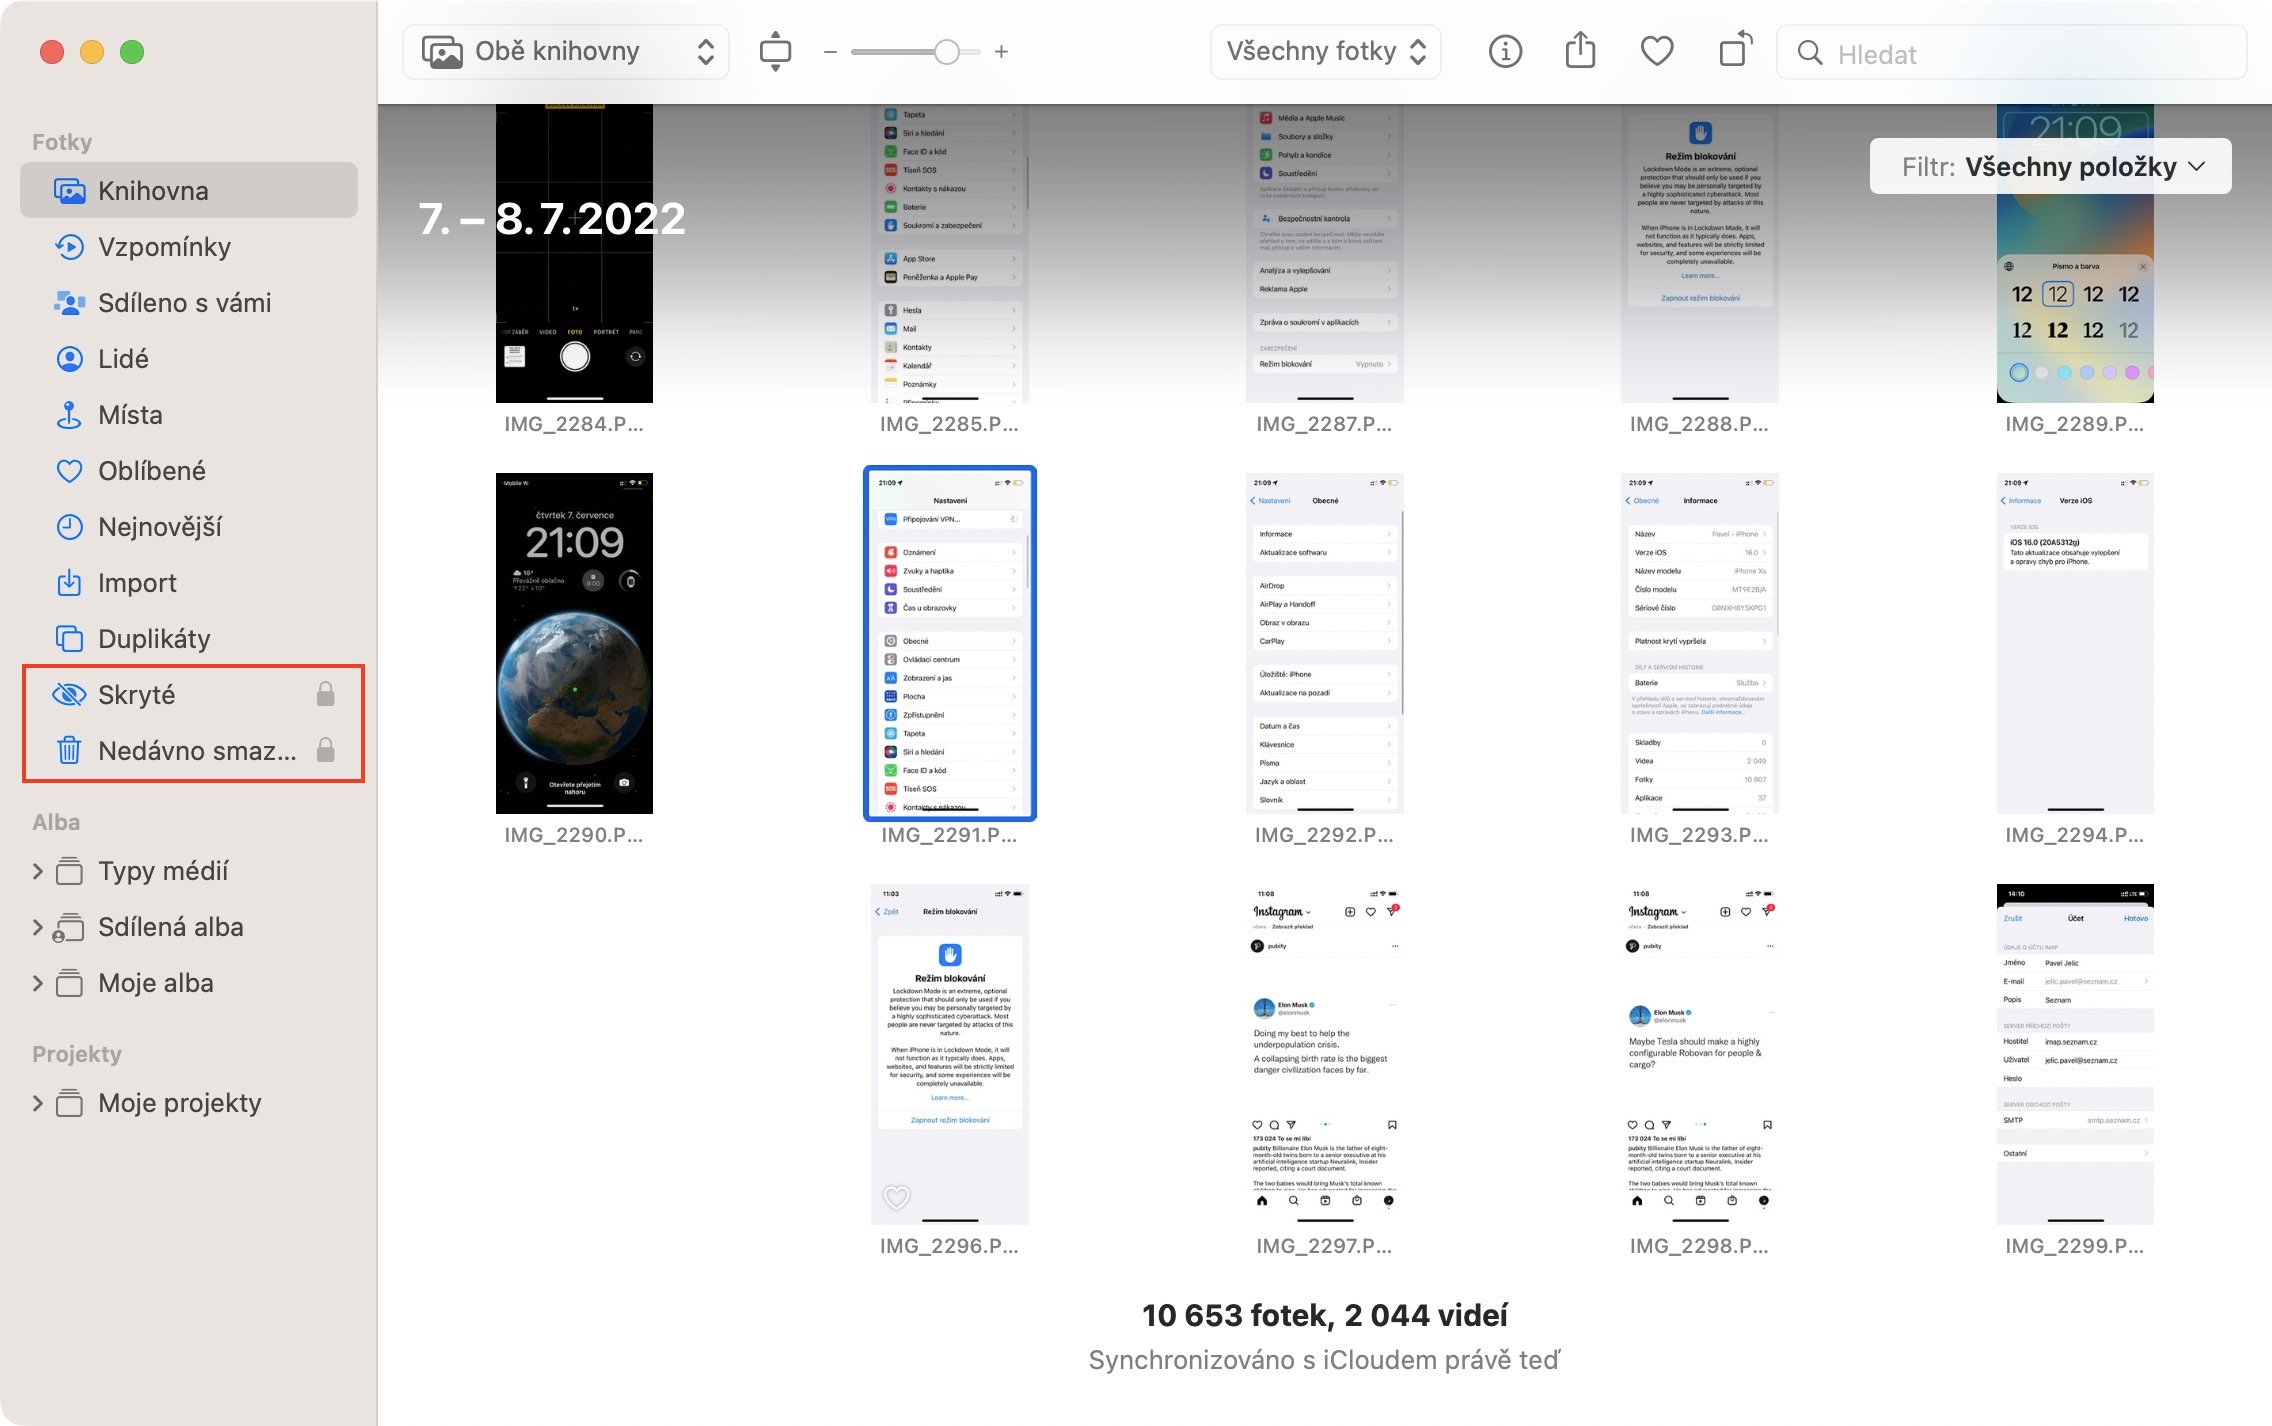Click the aspect ratio zoom toggle icon
Image resolution: width=2272 pixels, height=1426 pixels.
(775, 51)
